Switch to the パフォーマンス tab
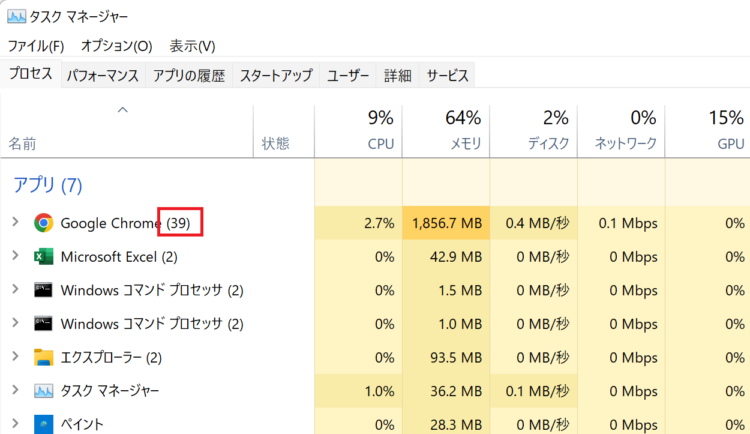 [103, 75]
